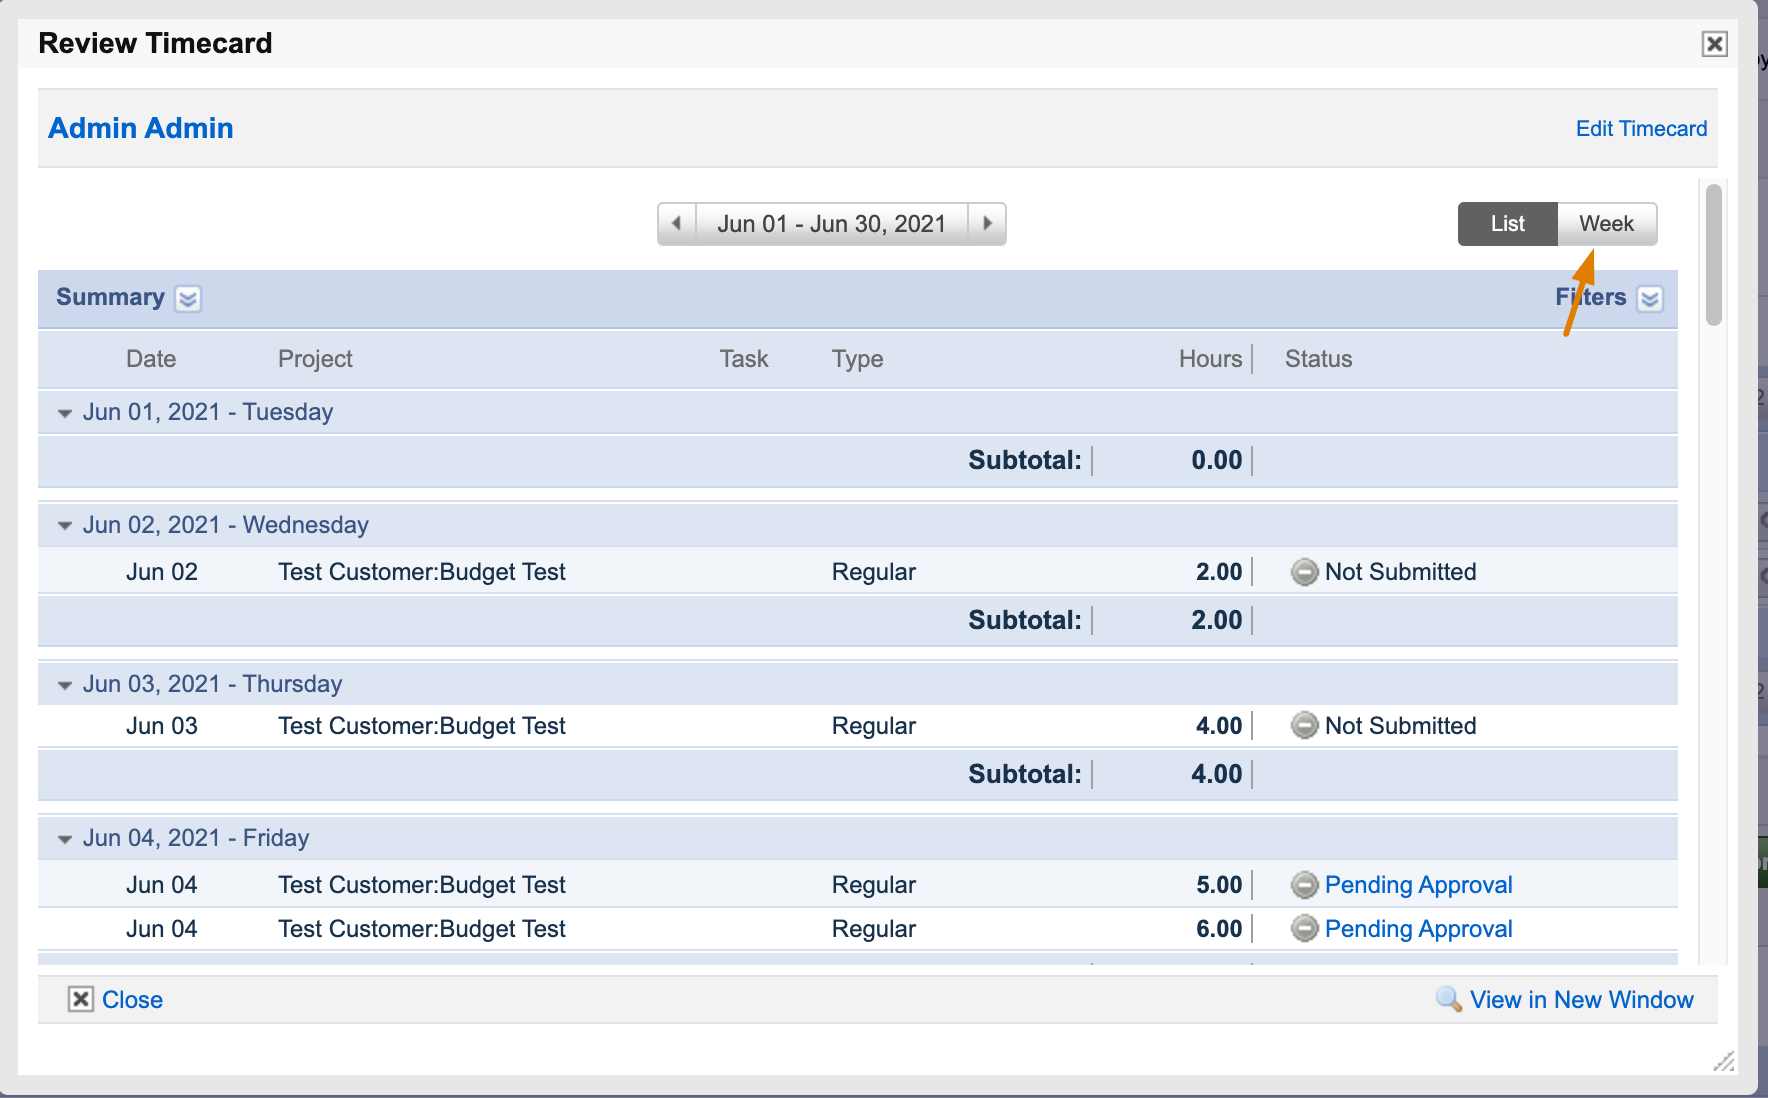Click the Jun 01 - Jun 30, 2021 date range
The width and height of the screenshot is (1768, 1098).
(831, 223)
